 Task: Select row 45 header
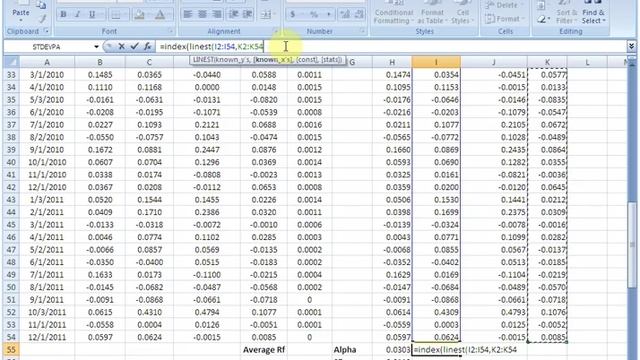pyautogui.click(x=11, y=225)
